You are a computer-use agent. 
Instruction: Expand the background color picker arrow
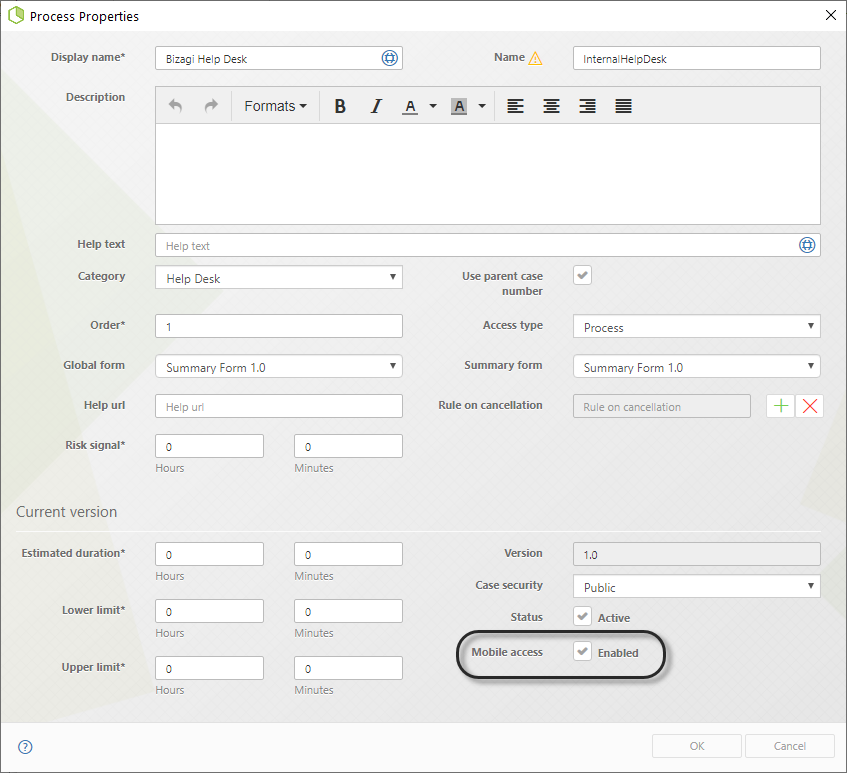[482, 106]
